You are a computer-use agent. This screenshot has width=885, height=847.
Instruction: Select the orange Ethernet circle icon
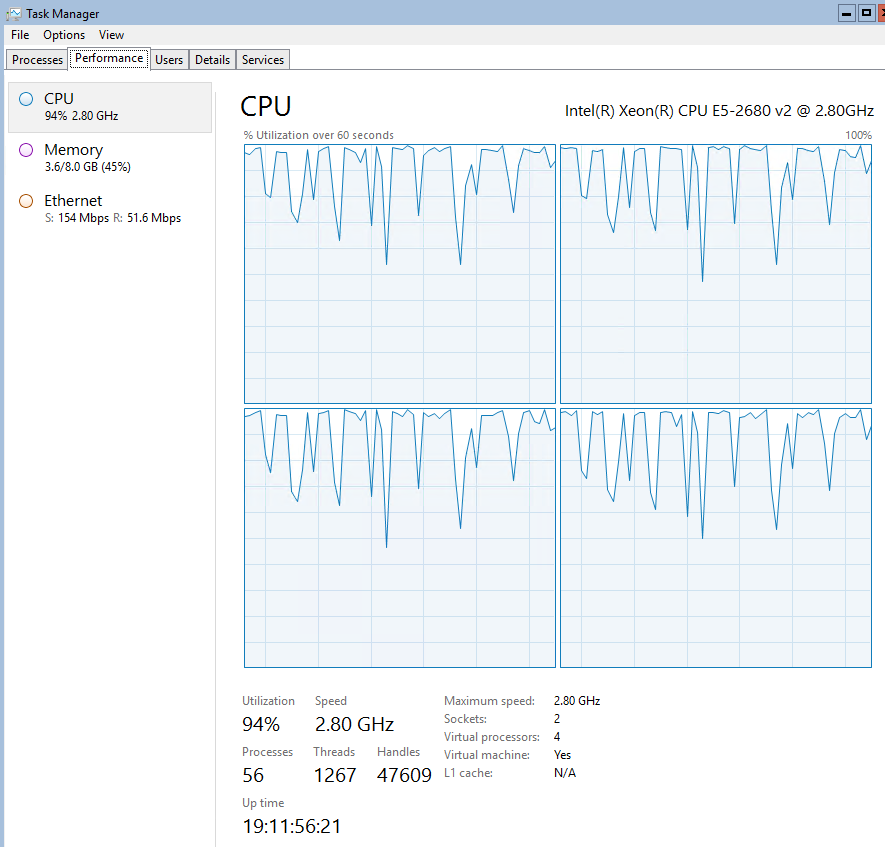pos(26,201)
